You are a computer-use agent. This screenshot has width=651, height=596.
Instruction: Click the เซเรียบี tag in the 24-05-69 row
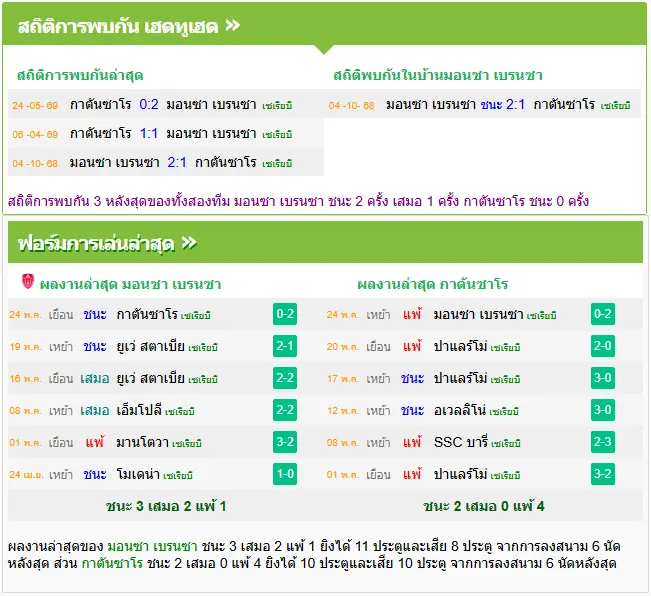click(x=277, y=106)
